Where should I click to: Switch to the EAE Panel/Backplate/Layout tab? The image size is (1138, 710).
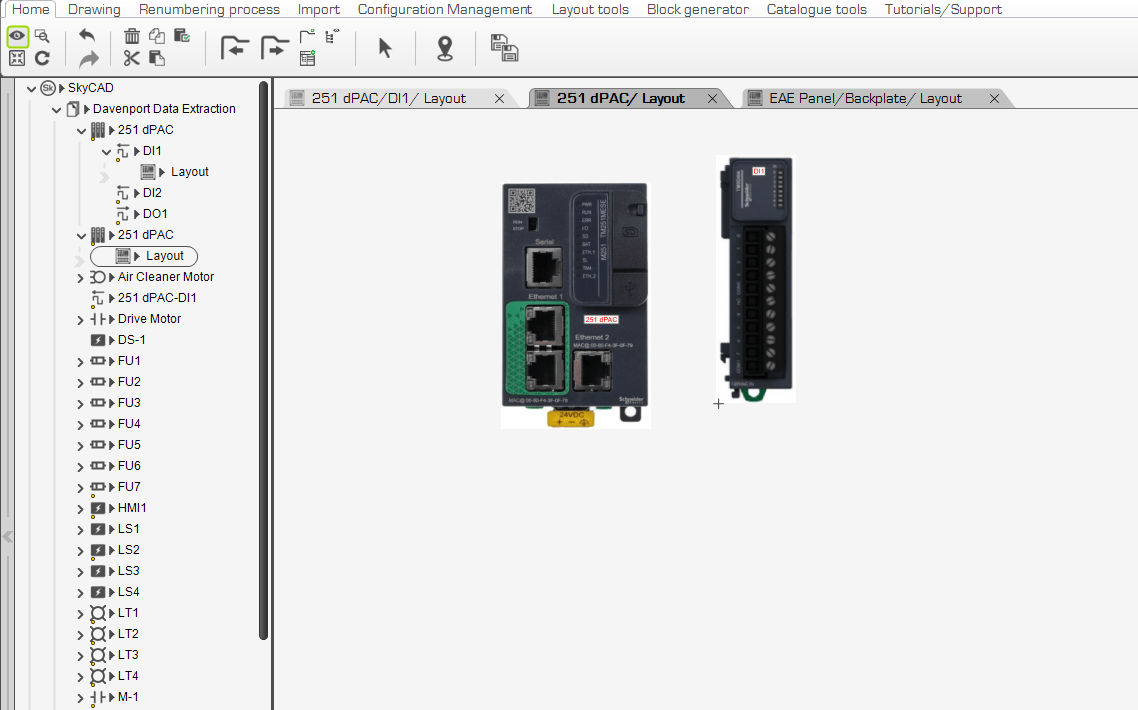coord(870,97)
